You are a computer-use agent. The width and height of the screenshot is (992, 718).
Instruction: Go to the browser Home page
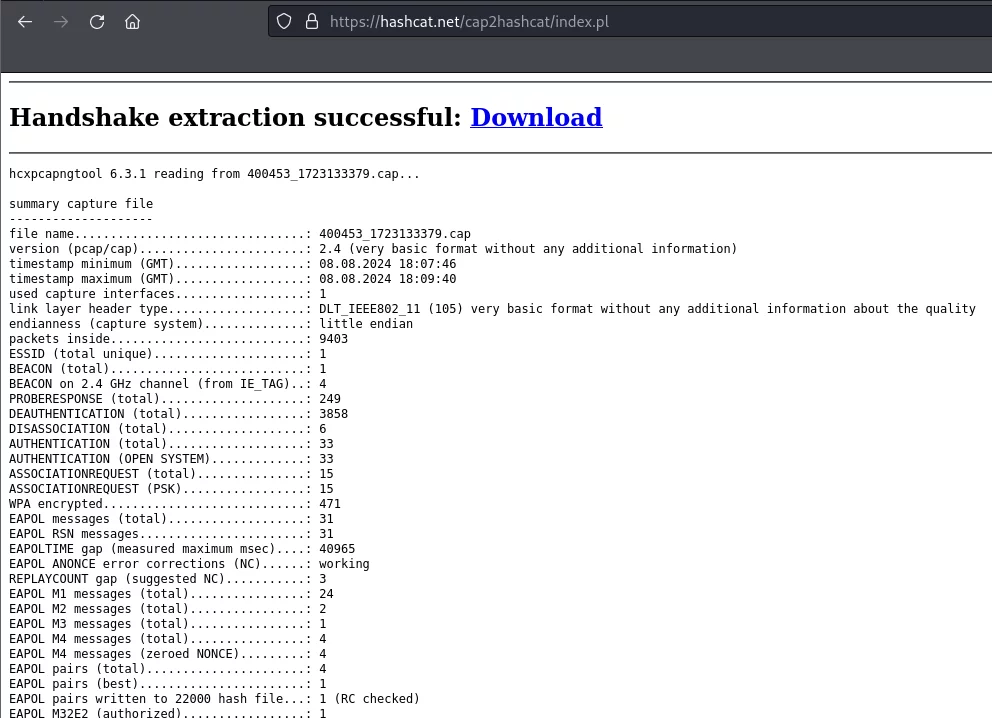click(x=132, y=21)
